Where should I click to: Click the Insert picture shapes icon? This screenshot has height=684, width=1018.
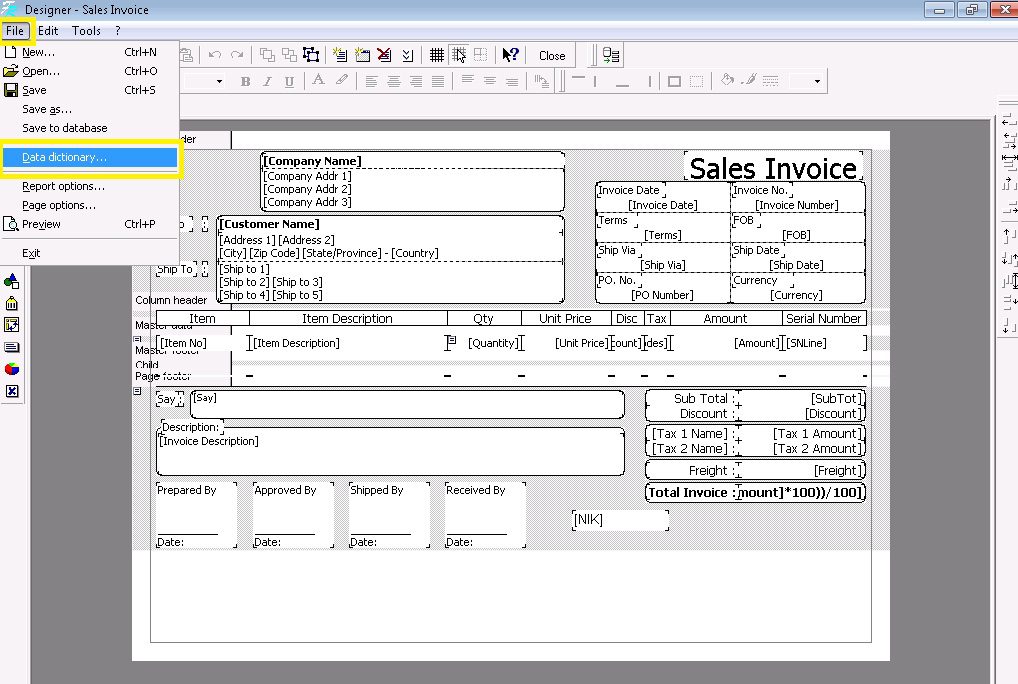pyautogui.click(x=12, y=281)
